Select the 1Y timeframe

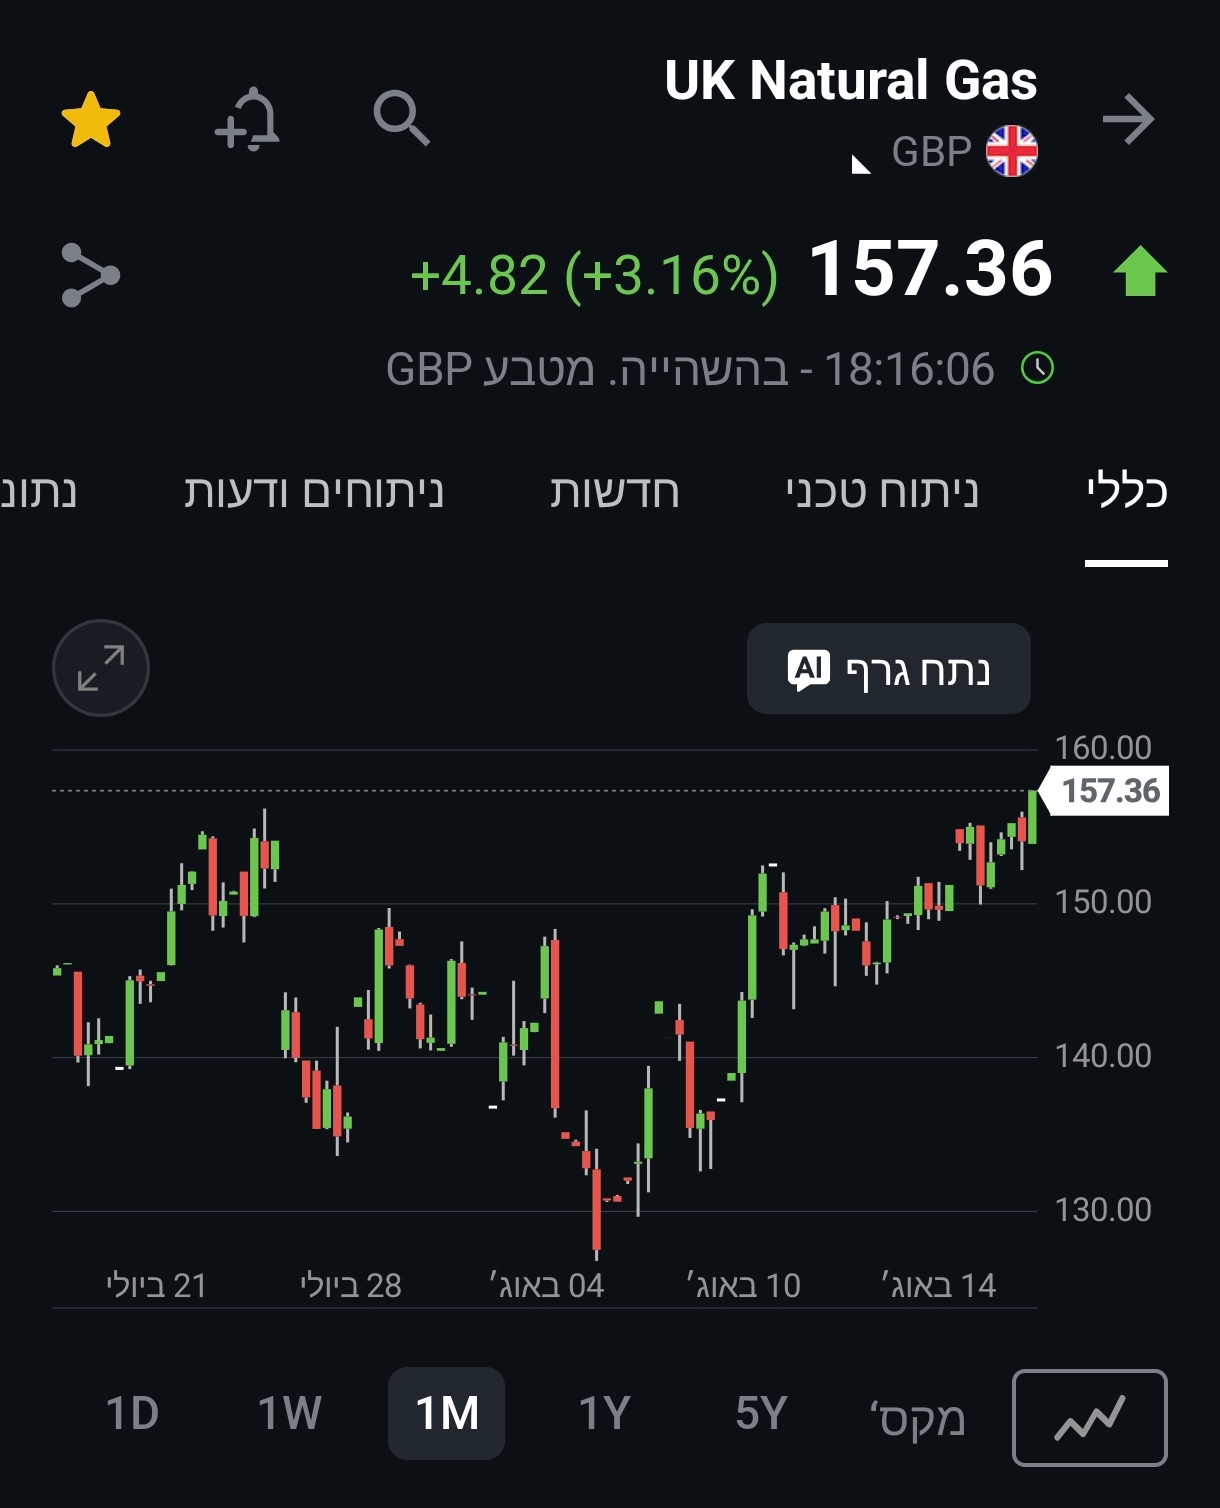click(604, 1414)
